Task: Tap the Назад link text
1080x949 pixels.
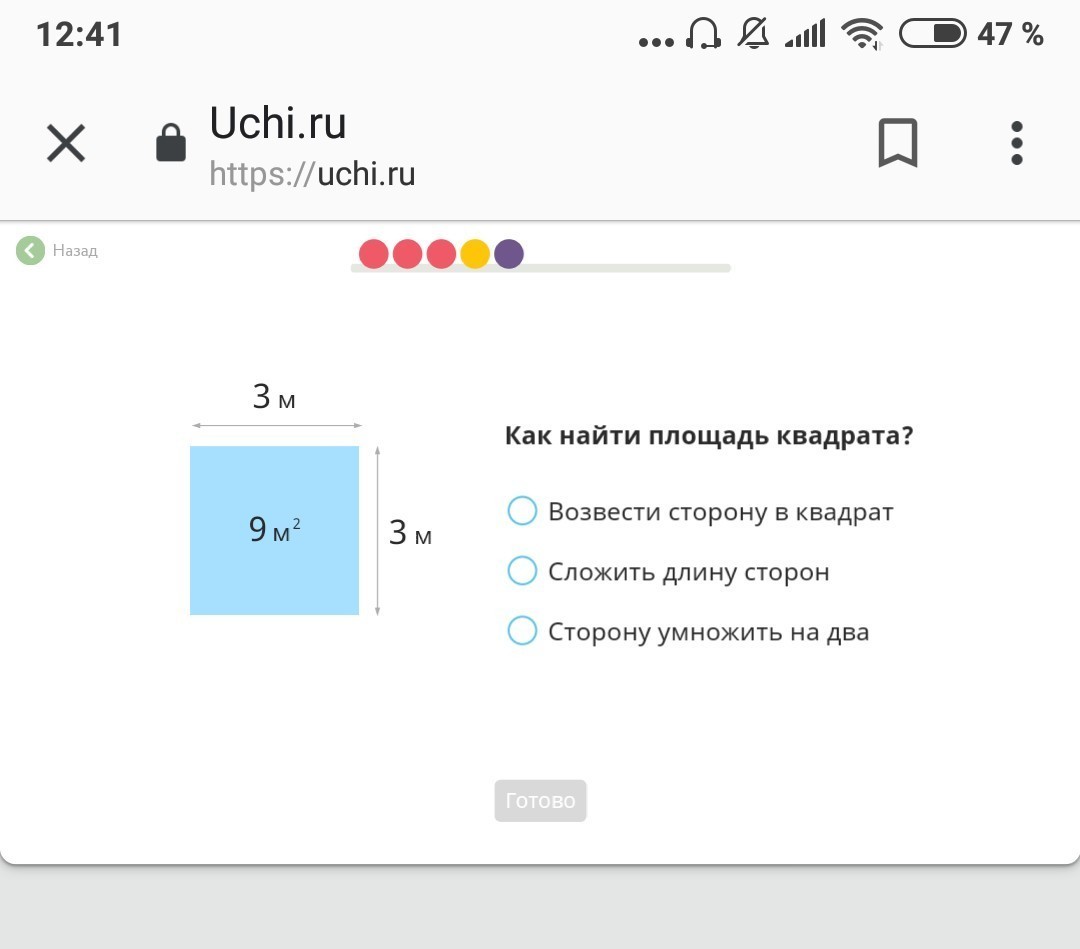Action: 75,251
